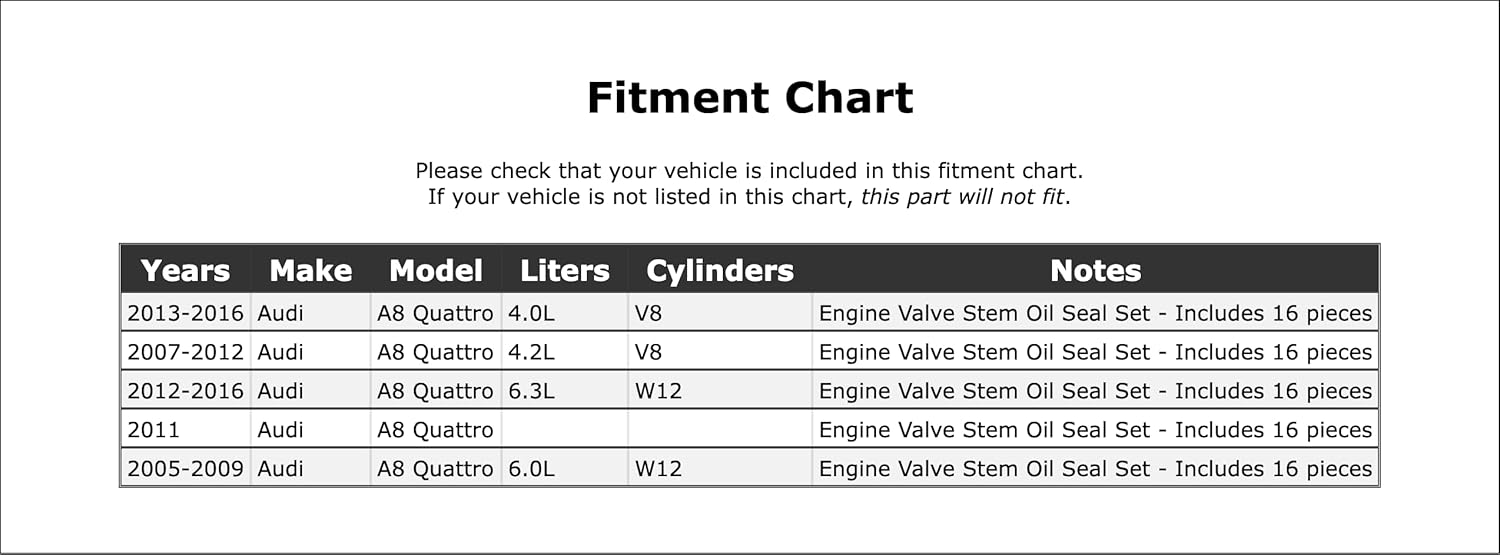Click the Model column header
1500x555 pixels.
(x=435, y=271)
